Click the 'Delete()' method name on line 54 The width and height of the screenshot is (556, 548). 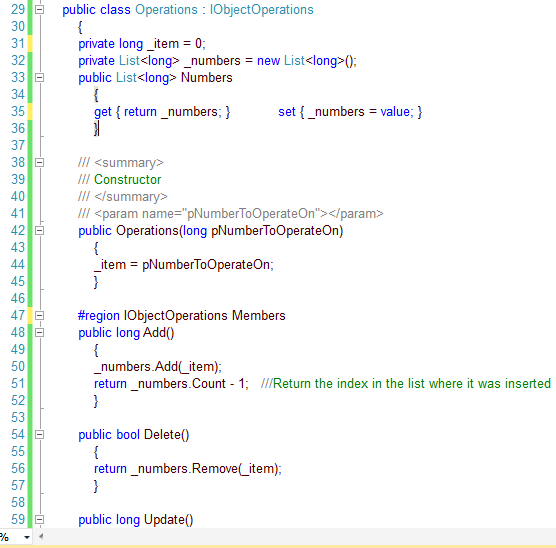167,435
